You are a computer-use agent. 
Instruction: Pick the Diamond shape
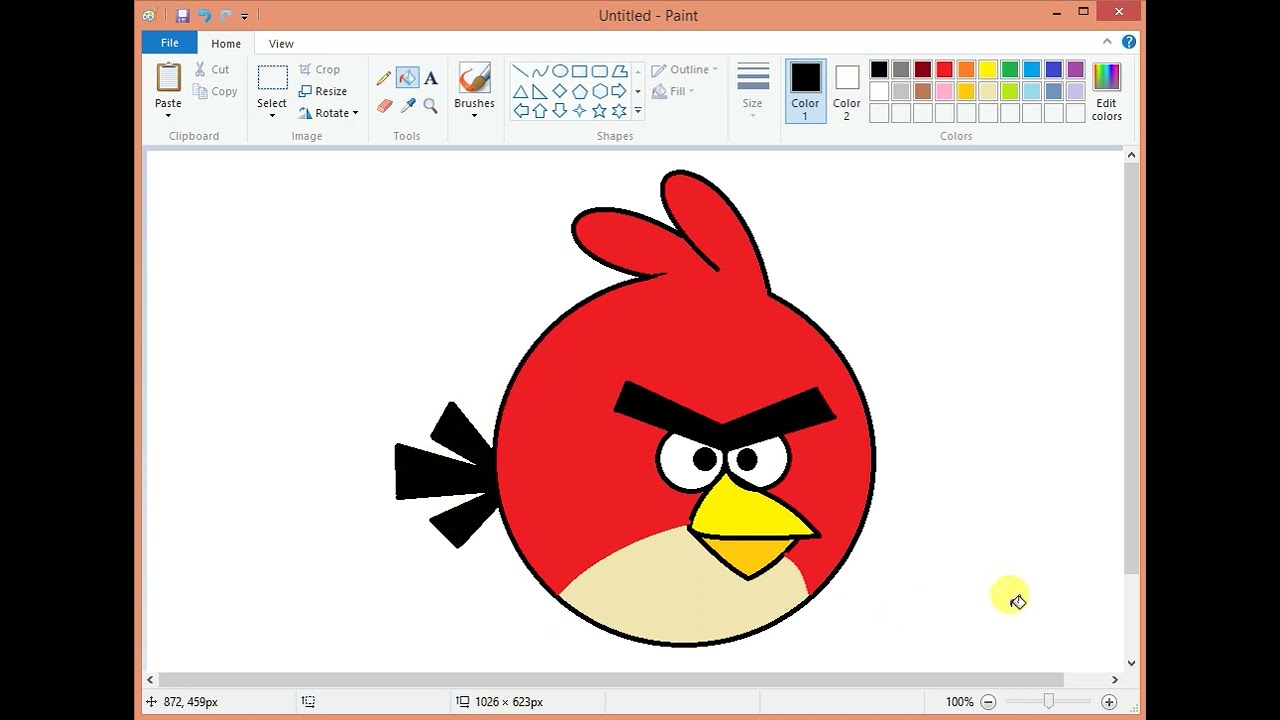pos(560,91)
